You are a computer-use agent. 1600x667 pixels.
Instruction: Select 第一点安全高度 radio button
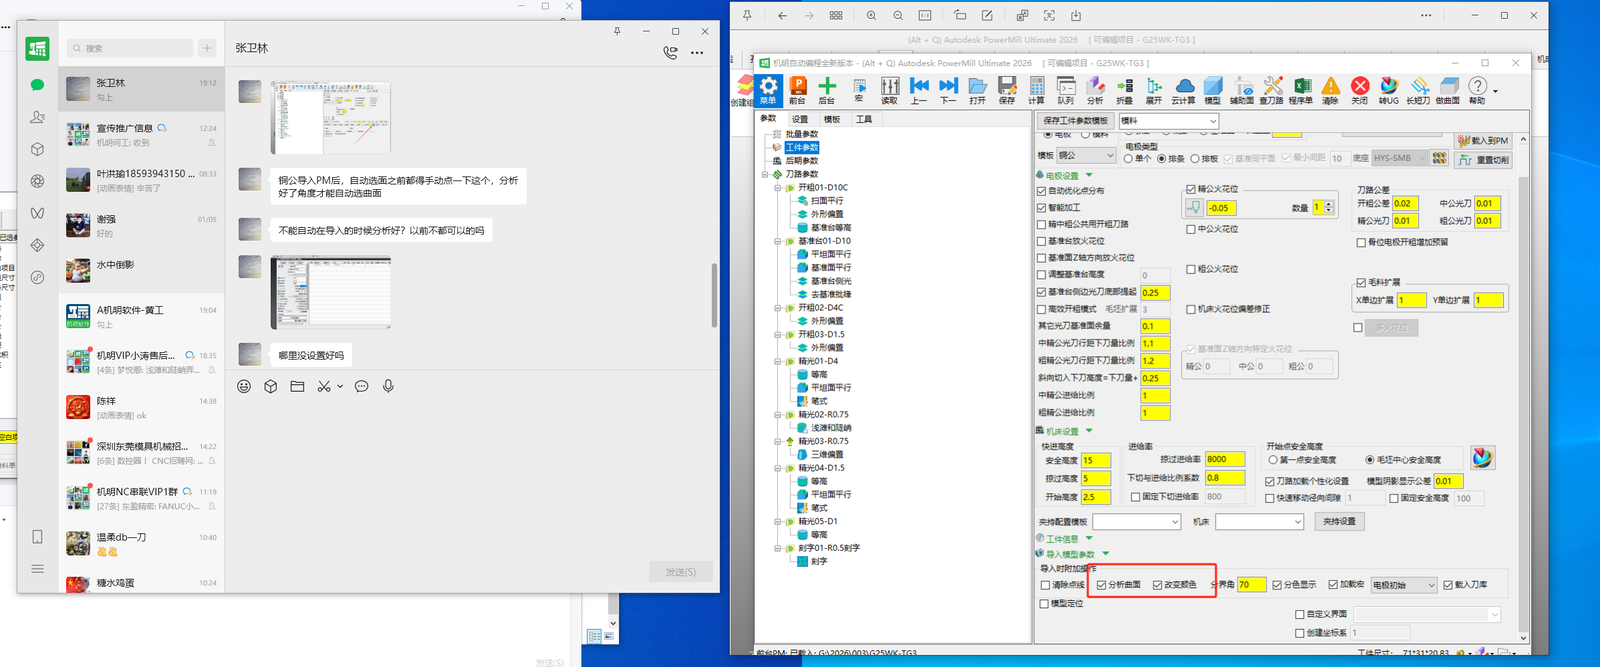point(1273,460)
